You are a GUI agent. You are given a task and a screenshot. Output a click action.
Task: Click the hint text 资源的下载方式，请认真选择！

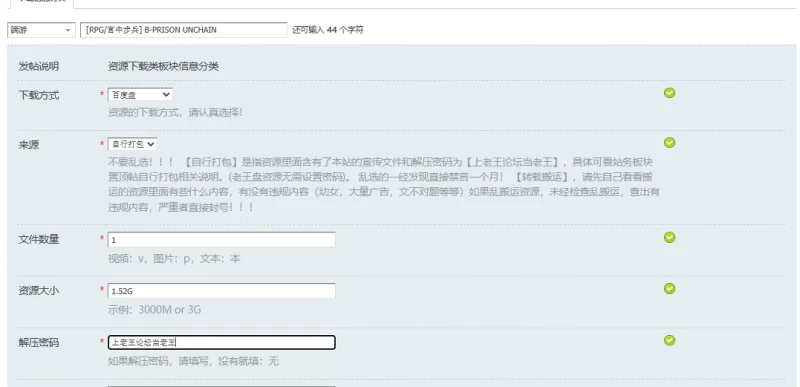(176, 112)
